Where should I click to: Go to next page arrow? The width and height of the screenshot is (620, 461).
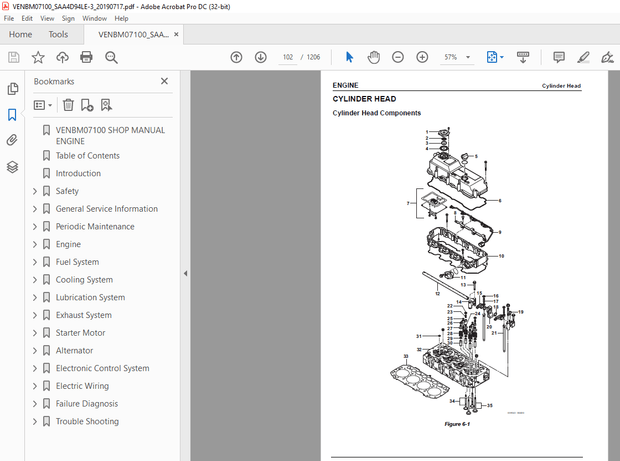click(261, 57)
